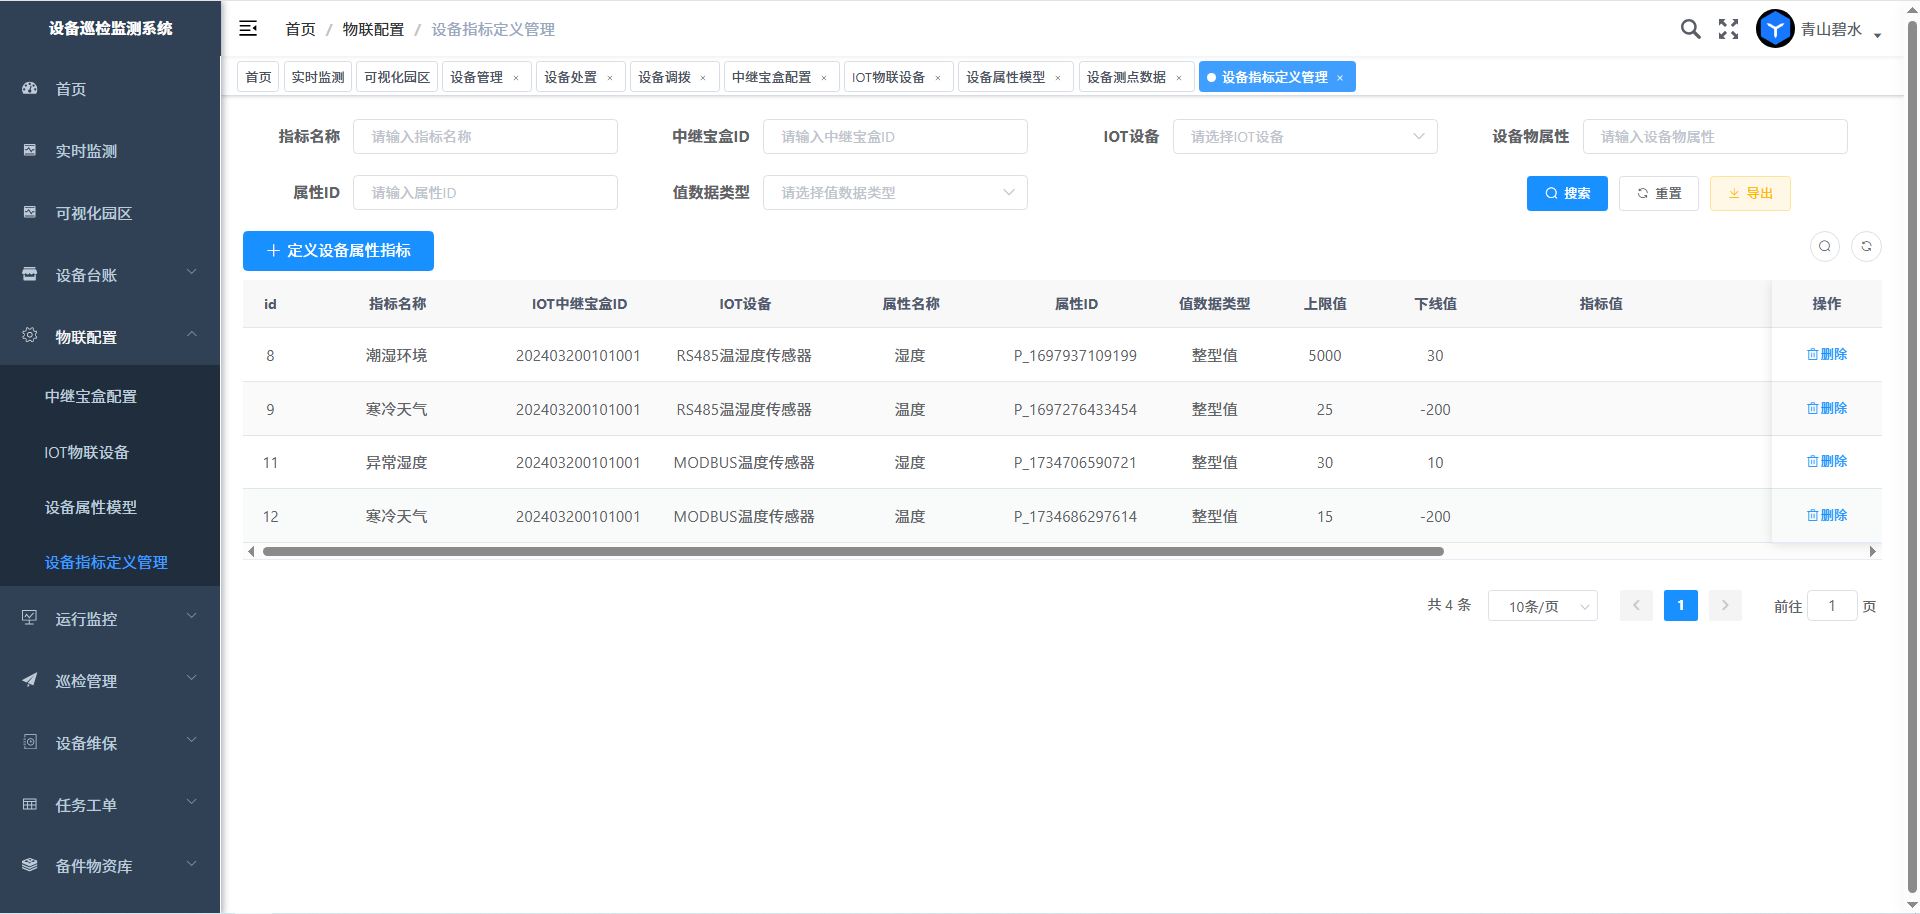Expand the 运行监控 sidebar menu
Viewport: 1920px width, 914px height.
click(x=110, y=619)
